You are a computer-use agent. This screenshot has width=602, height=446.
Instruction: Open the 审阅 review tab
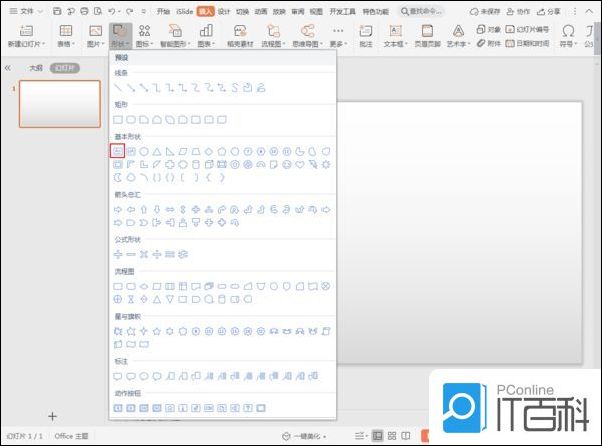[x=298, y=12]
